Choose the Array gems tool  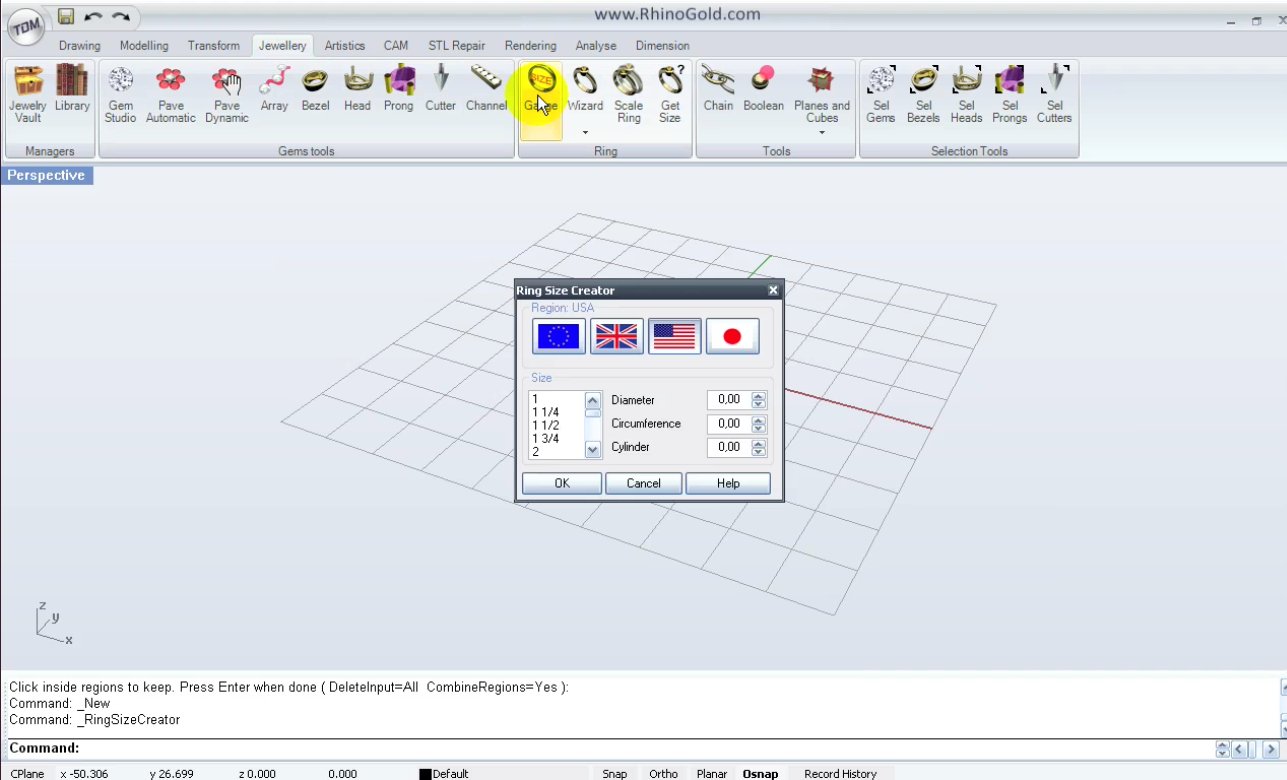(274, 89)
